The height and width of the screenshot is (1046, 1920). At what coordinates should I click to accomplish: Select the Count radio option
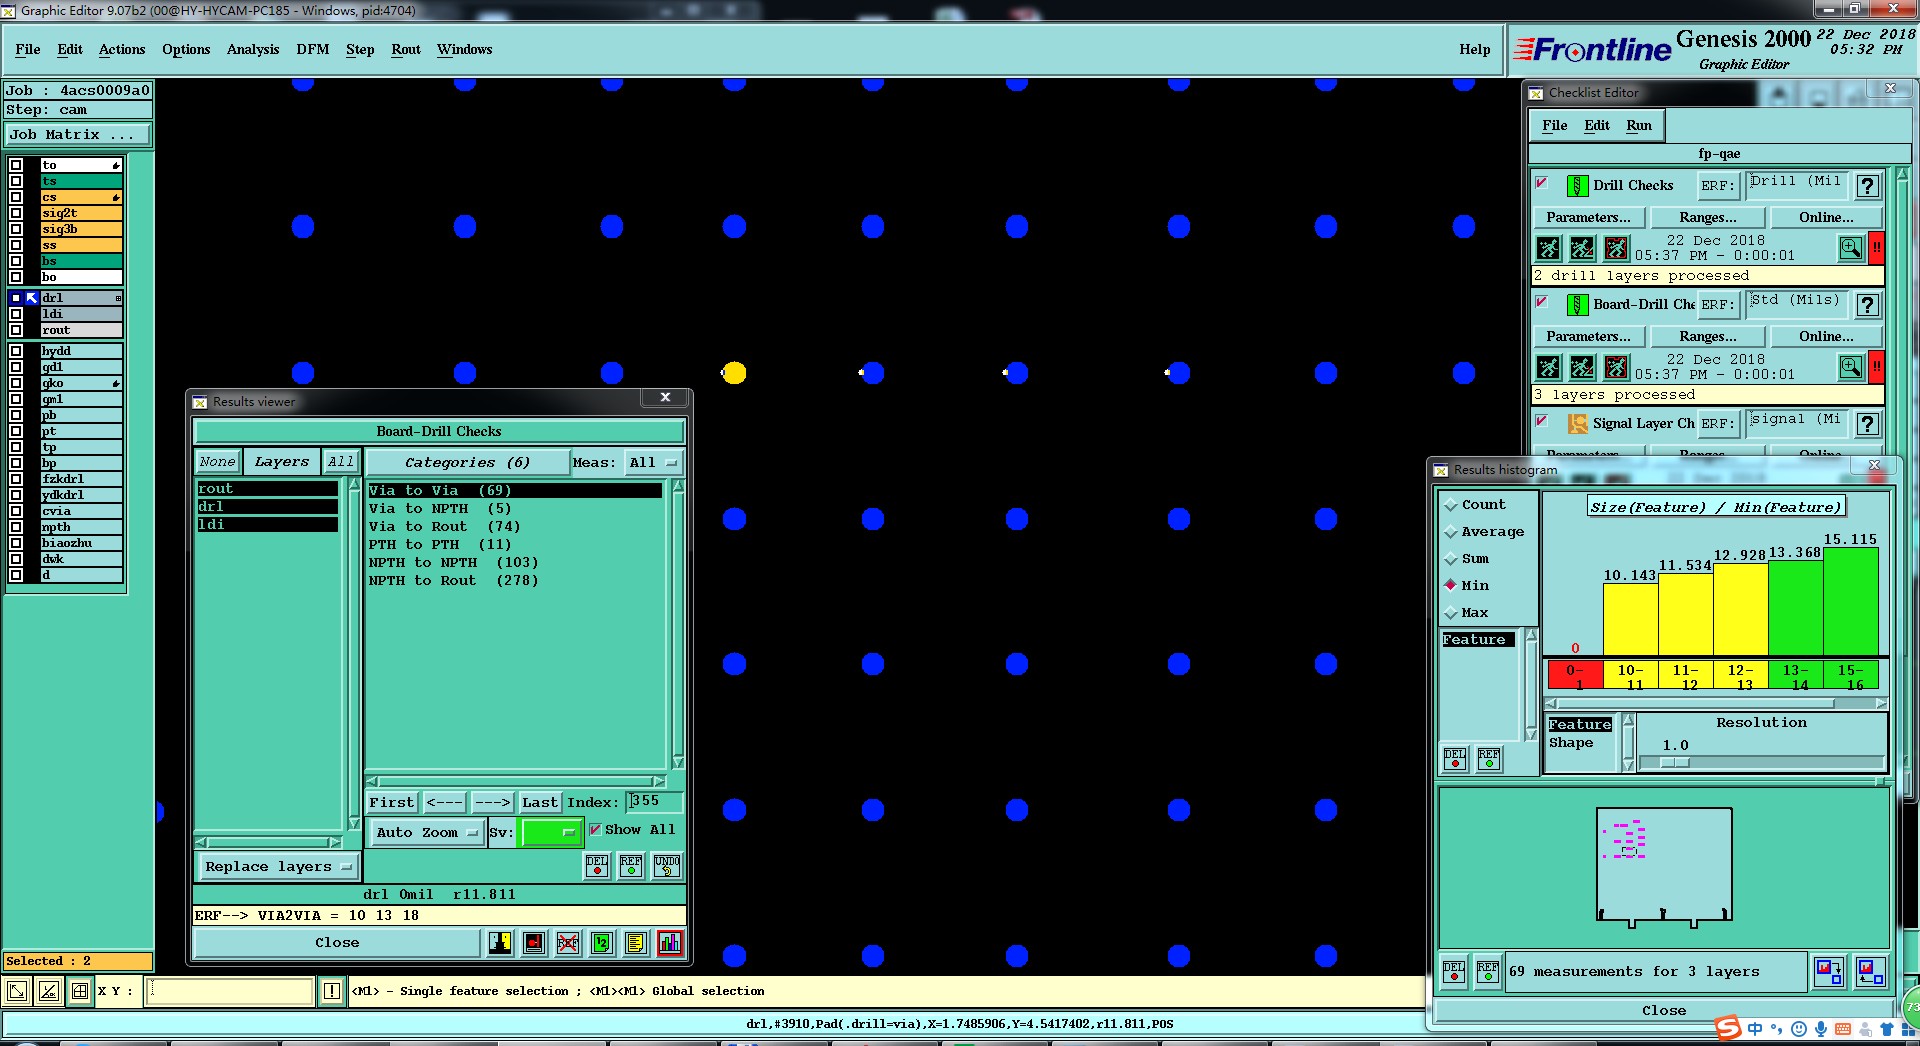click(x=1451, y=505)
